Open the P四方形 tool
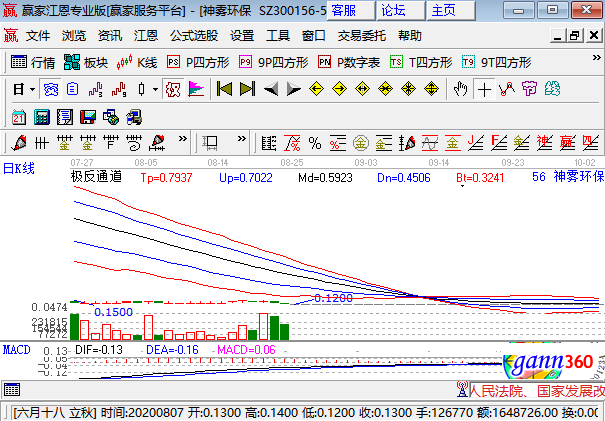Image resolution: width=605 pixels, height=421 pixels. [198, 62]
